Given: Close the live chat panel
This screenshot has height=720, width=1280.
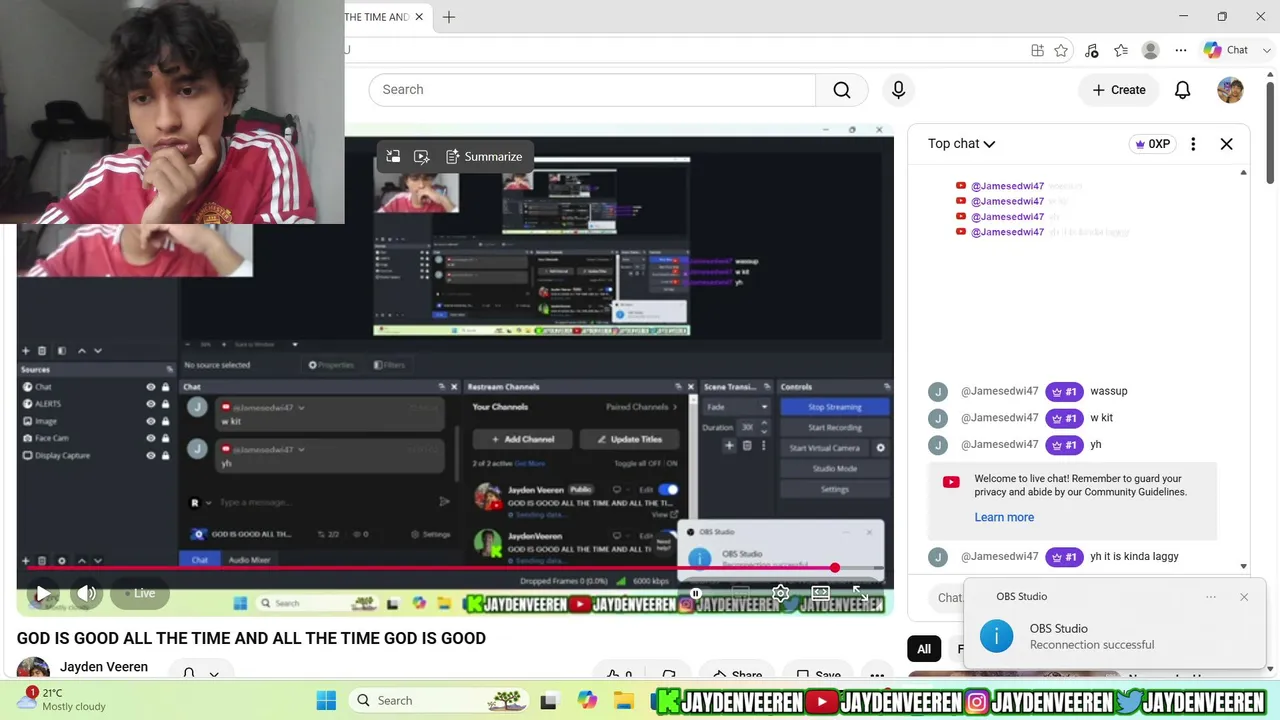Looking at the screenshot, I should [1227, 144].
